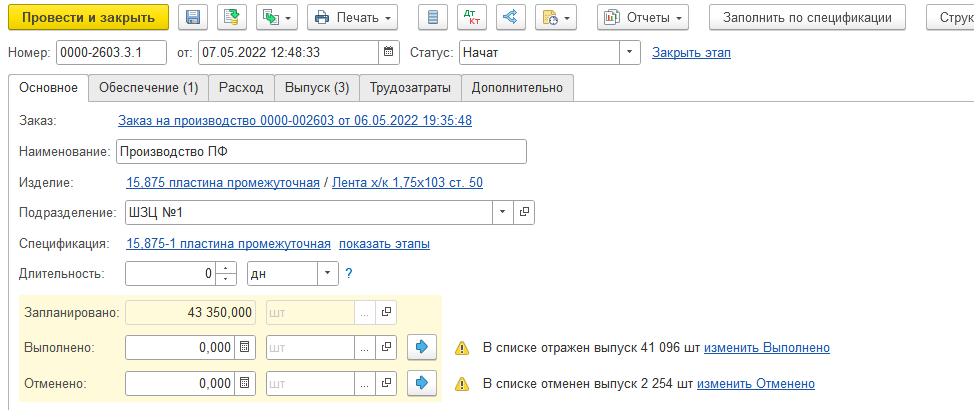Open the Заказ на производство 0000-002603 link
The image size is (974, 410).
295,121
